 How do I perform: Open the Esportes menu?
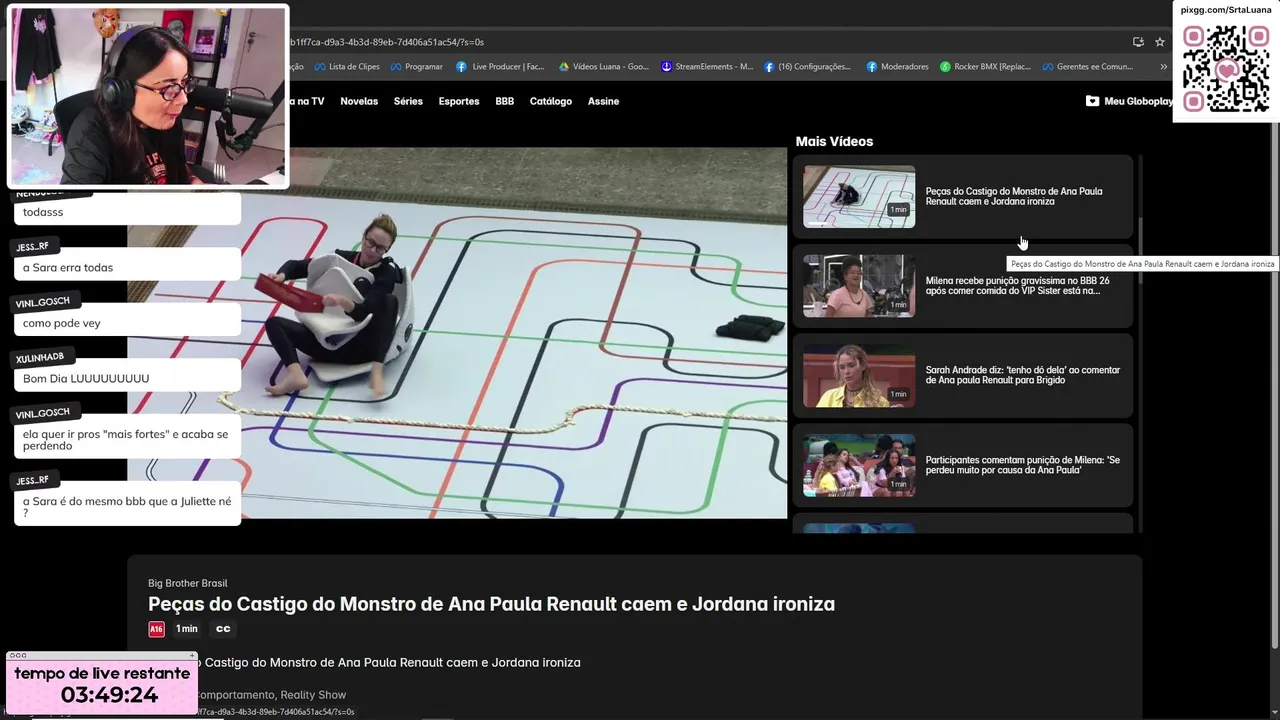(x=459, y=101)
